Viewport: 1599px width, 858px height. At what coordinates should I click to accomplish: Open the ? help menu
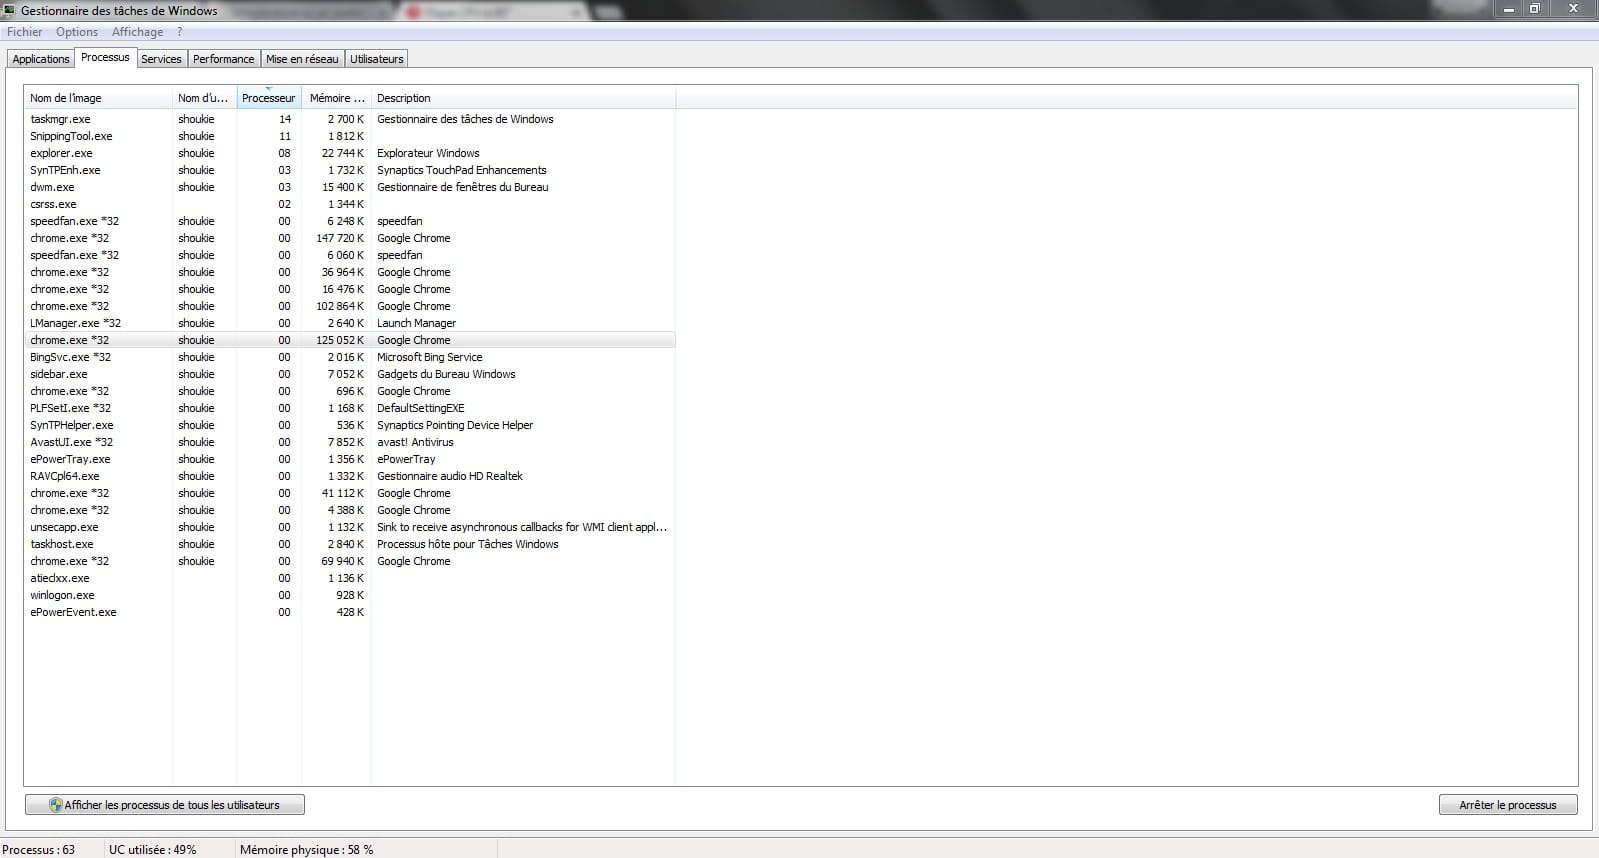[x=180, y=32]
